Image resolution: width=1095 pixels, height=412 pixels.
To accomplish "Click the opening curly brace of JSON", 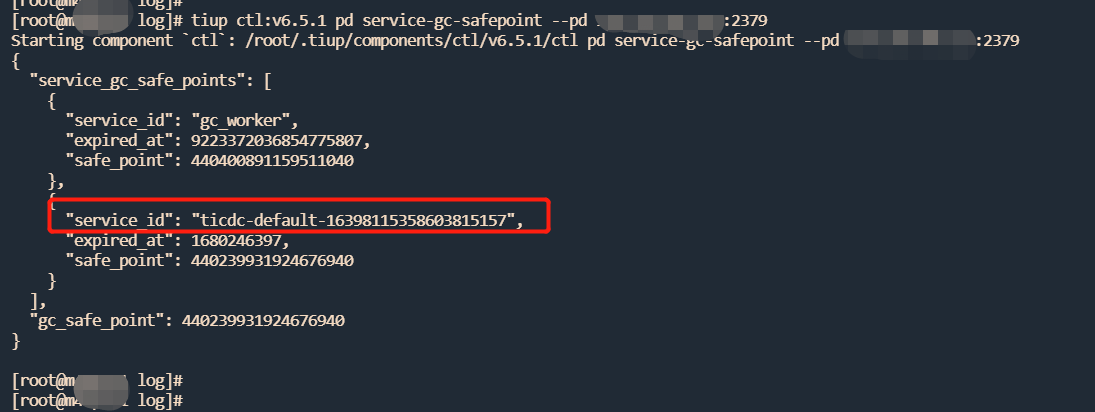I will point(15,60).
